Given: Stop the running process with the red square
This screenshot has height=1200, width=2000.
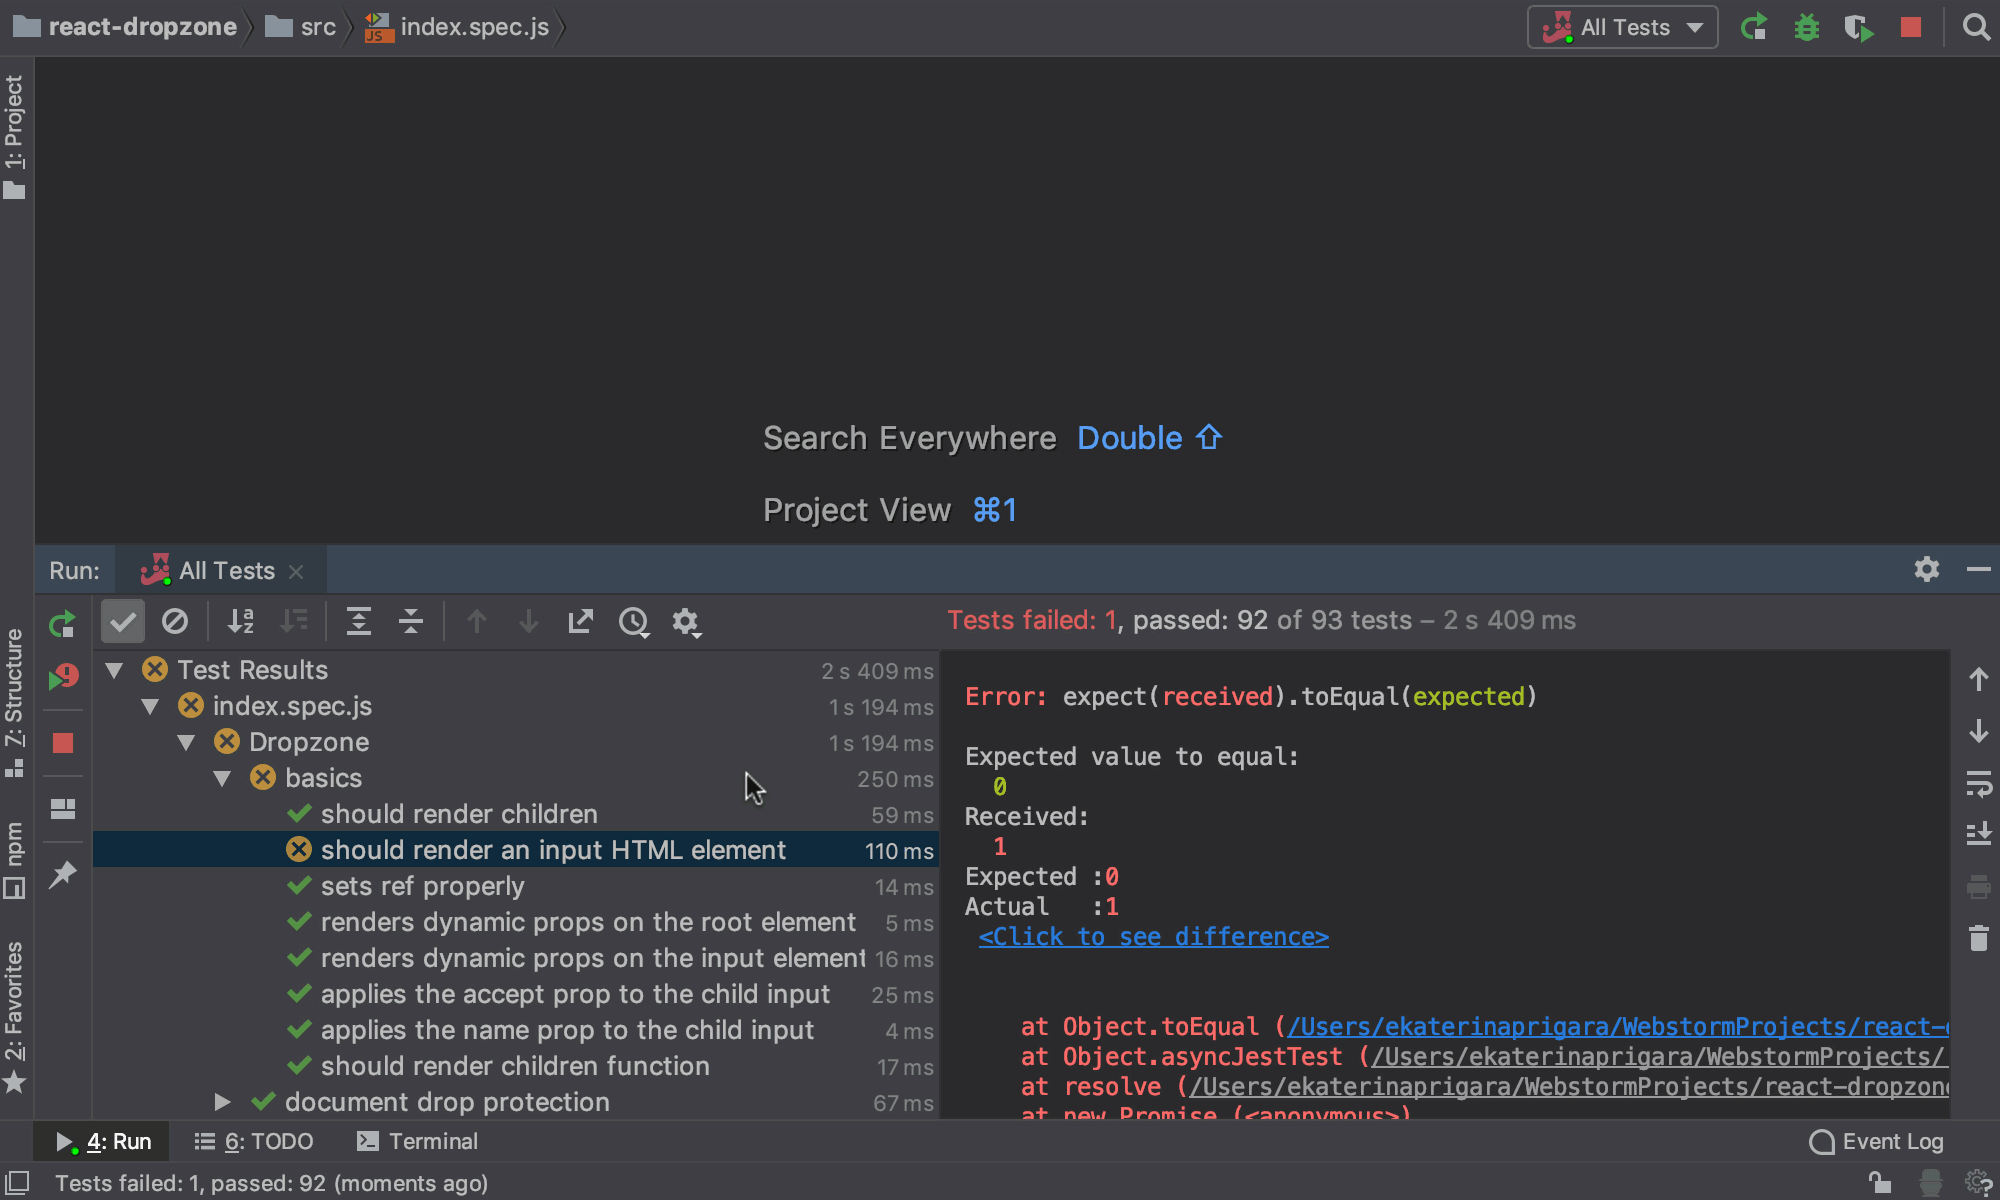Looking at the screenshot, I should 62,743.
